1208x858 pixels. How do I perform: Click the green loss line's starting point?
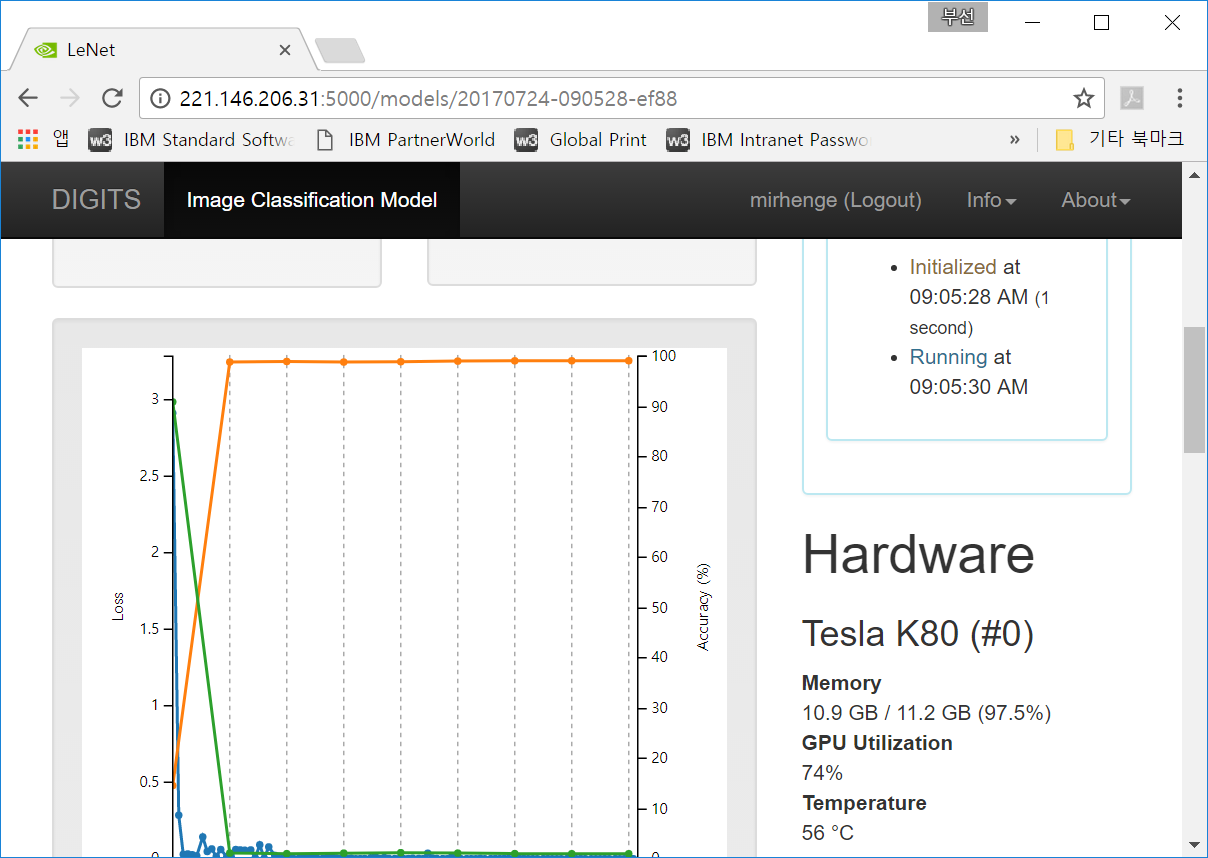(173, 402)
